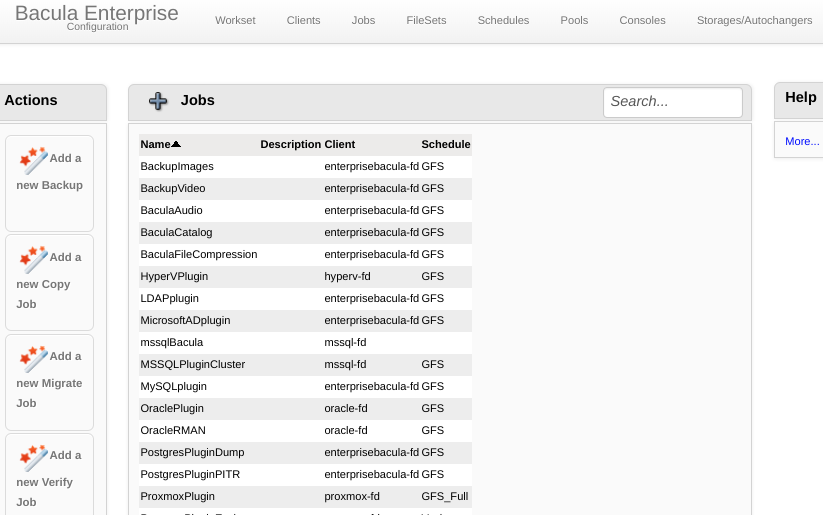This screenshot has height=515, width=823.
Task: Select the BackupVideo job
Action: [173, 188]
